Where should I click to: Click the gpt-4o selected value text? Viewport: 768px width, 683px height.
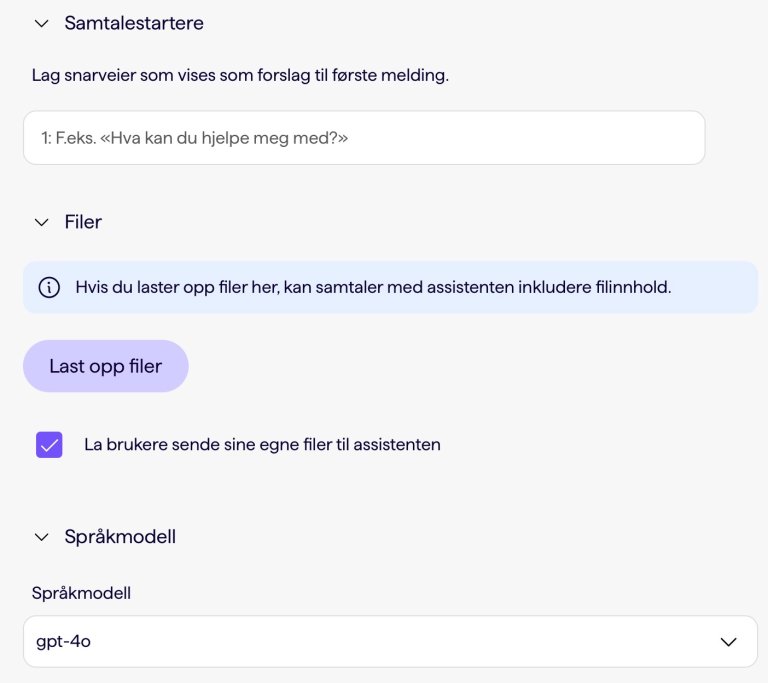click(62, 642)
